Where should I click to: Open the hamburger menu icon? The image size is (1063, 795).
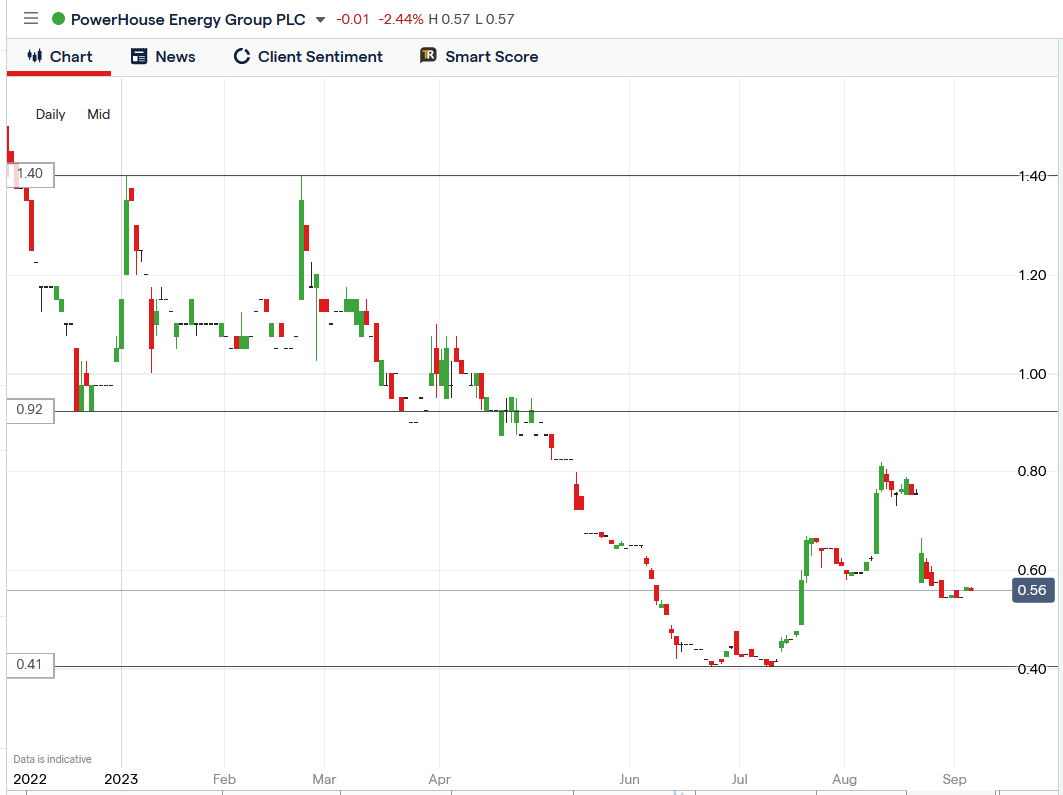click(31, 18)
